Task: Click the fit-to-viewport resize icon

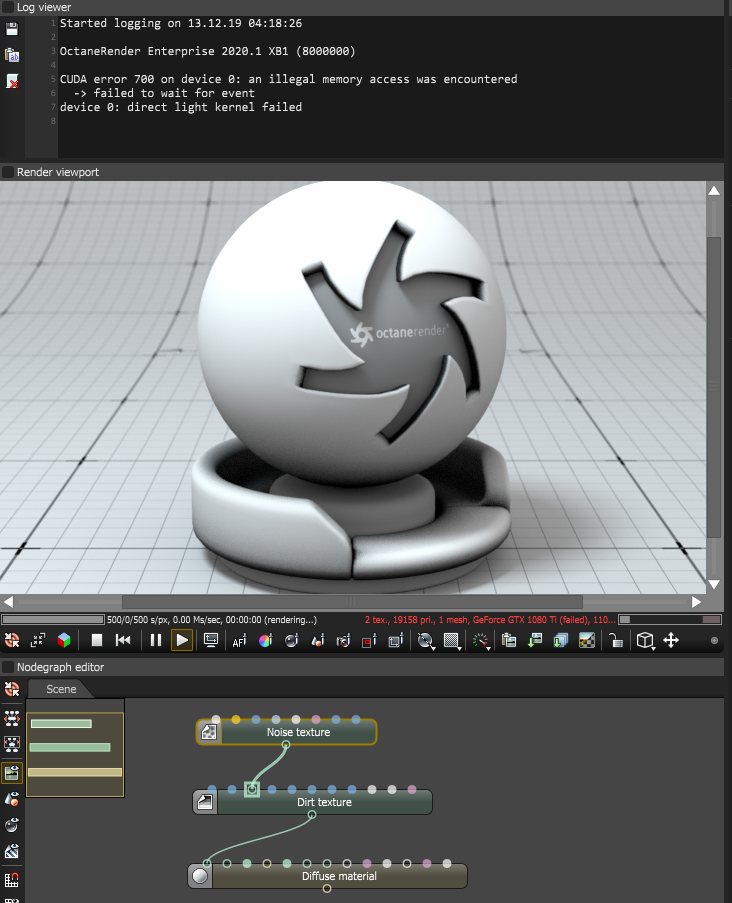Action: [38, 640]
